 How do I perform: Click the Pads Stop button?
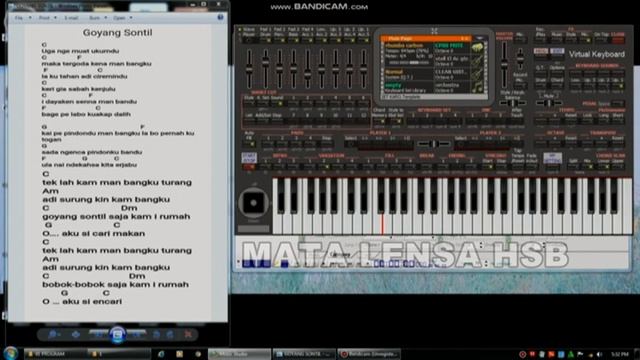326,144
